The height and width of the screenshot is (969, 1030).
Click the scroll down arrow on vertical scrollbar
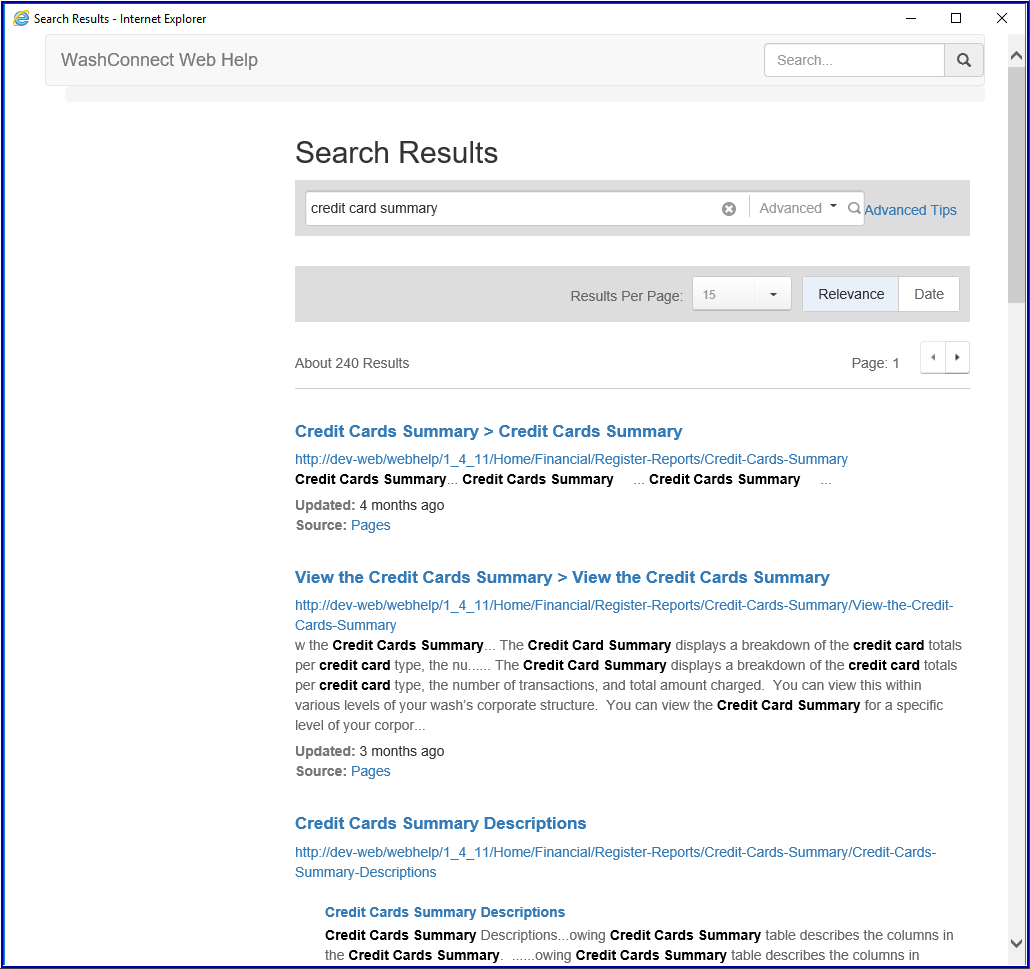(x=1016, y=942)
